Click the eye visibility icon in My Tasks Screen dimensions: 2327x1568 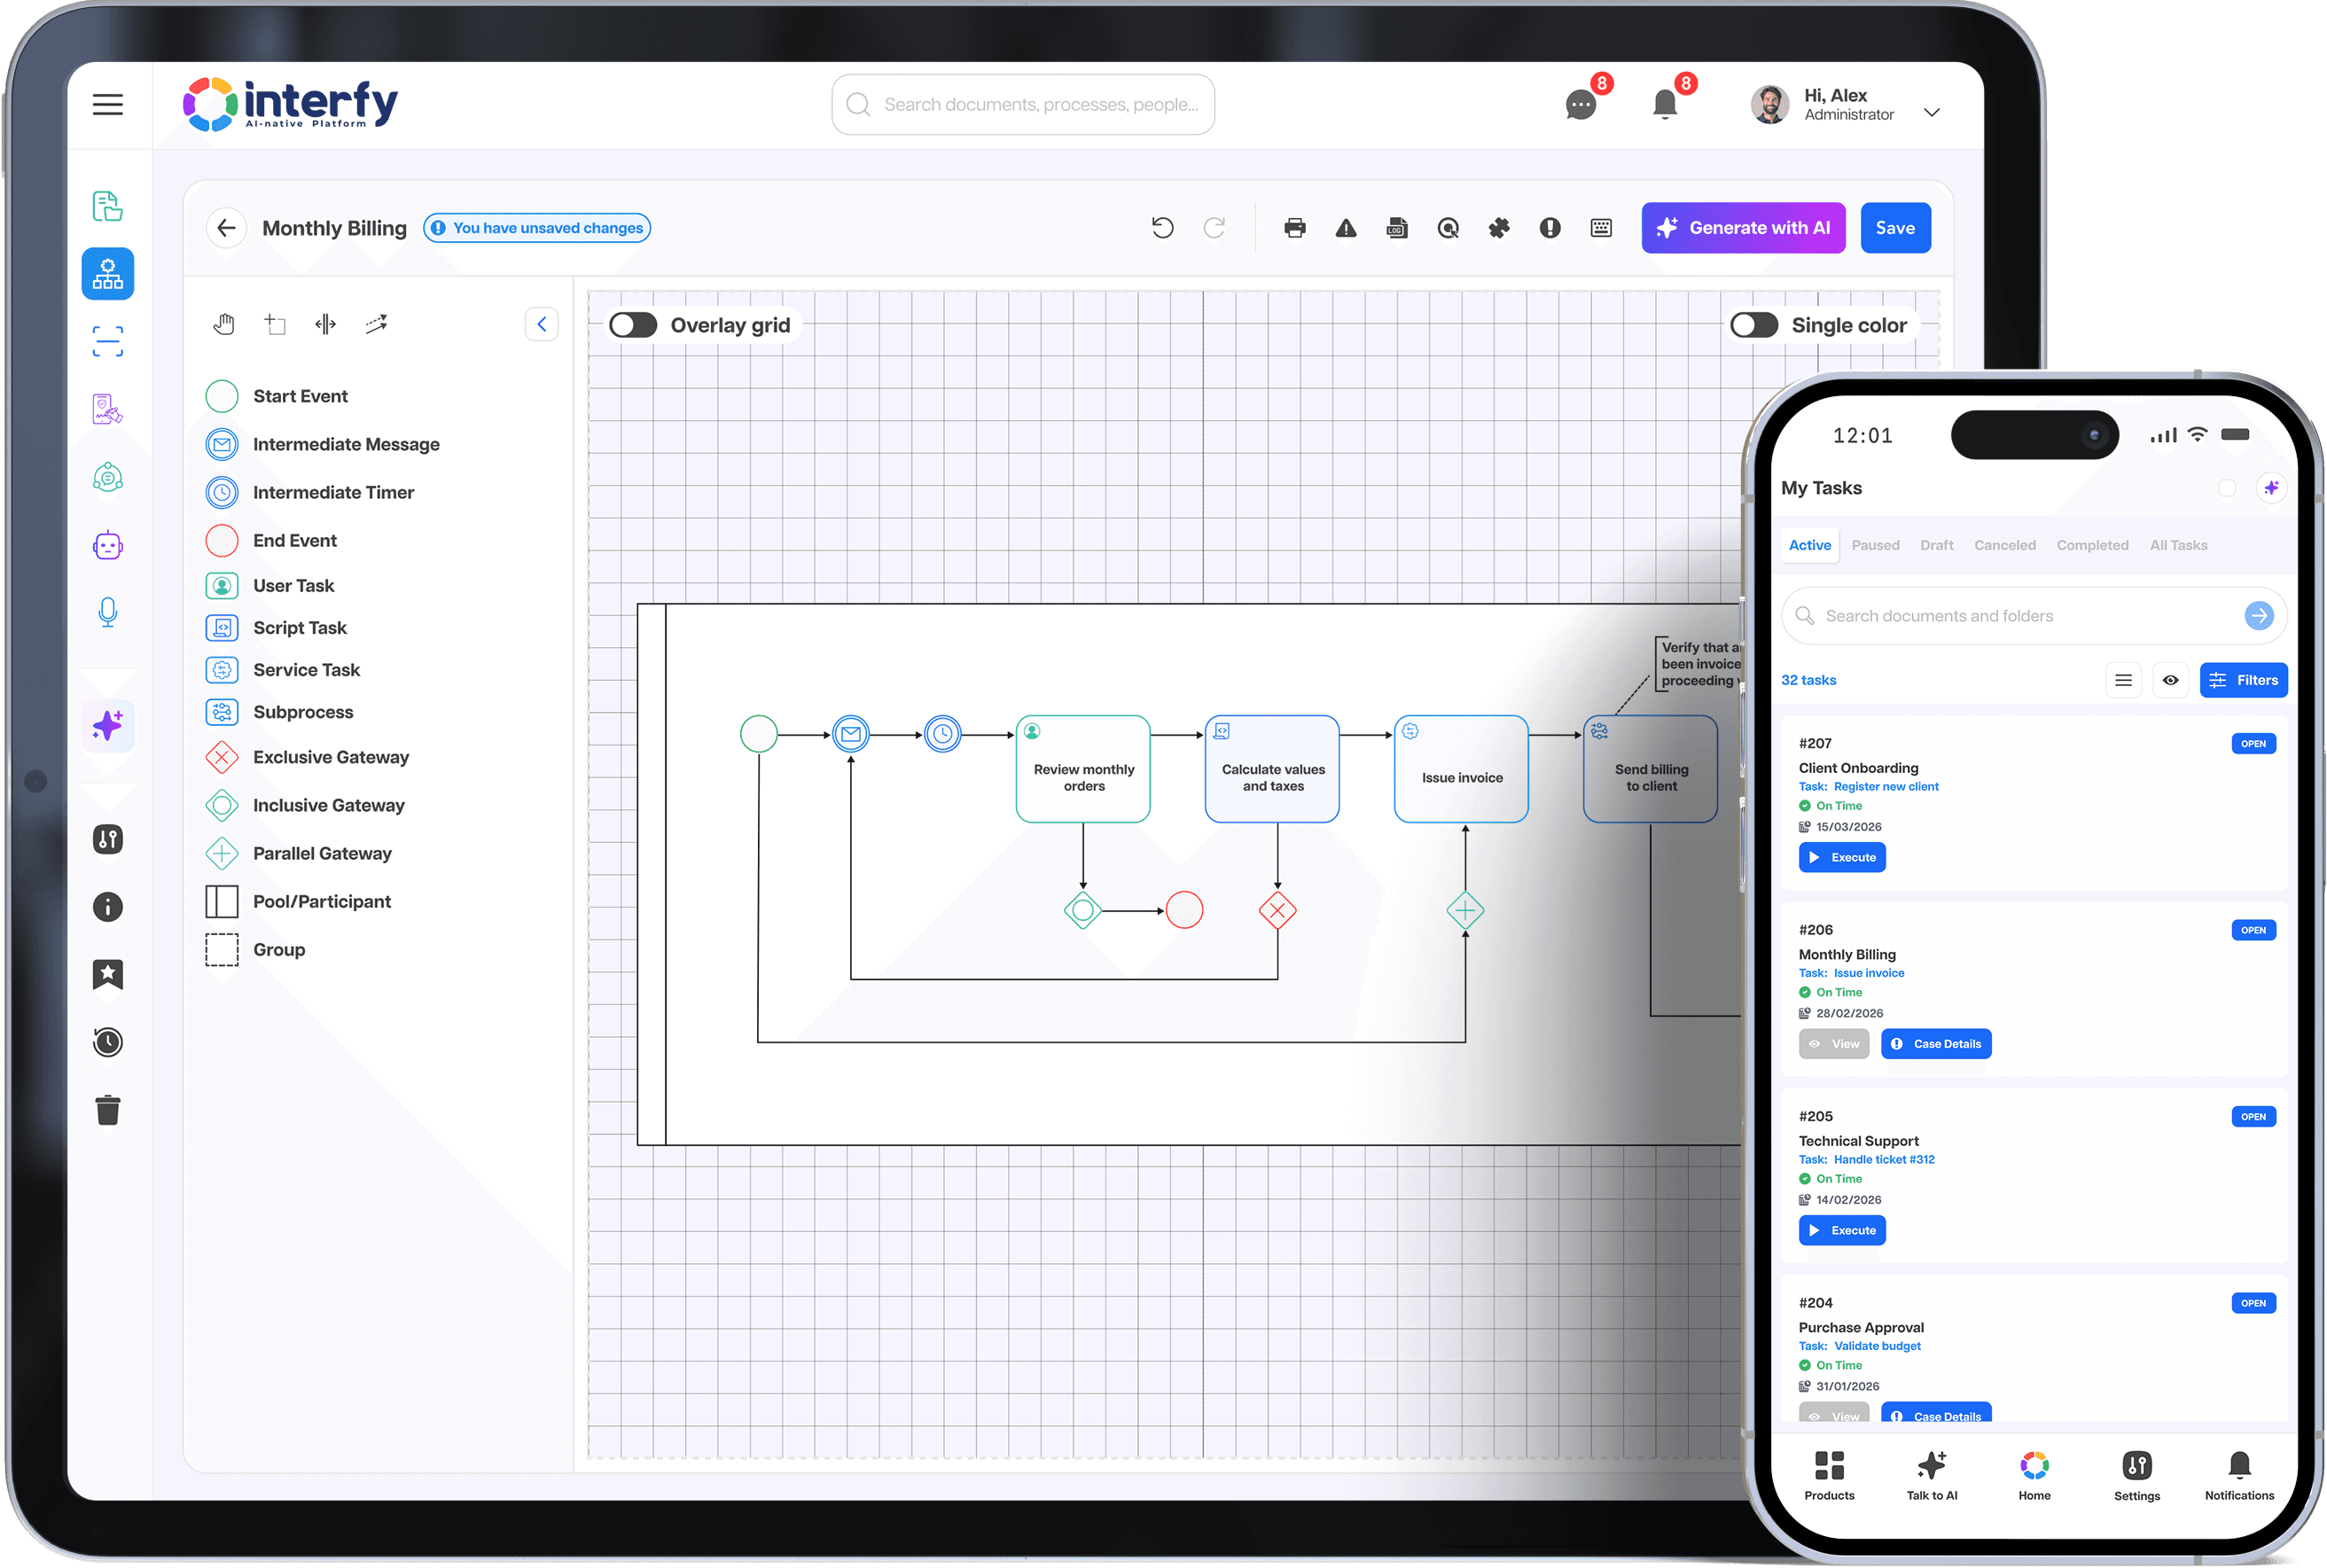click(2169, 680)
